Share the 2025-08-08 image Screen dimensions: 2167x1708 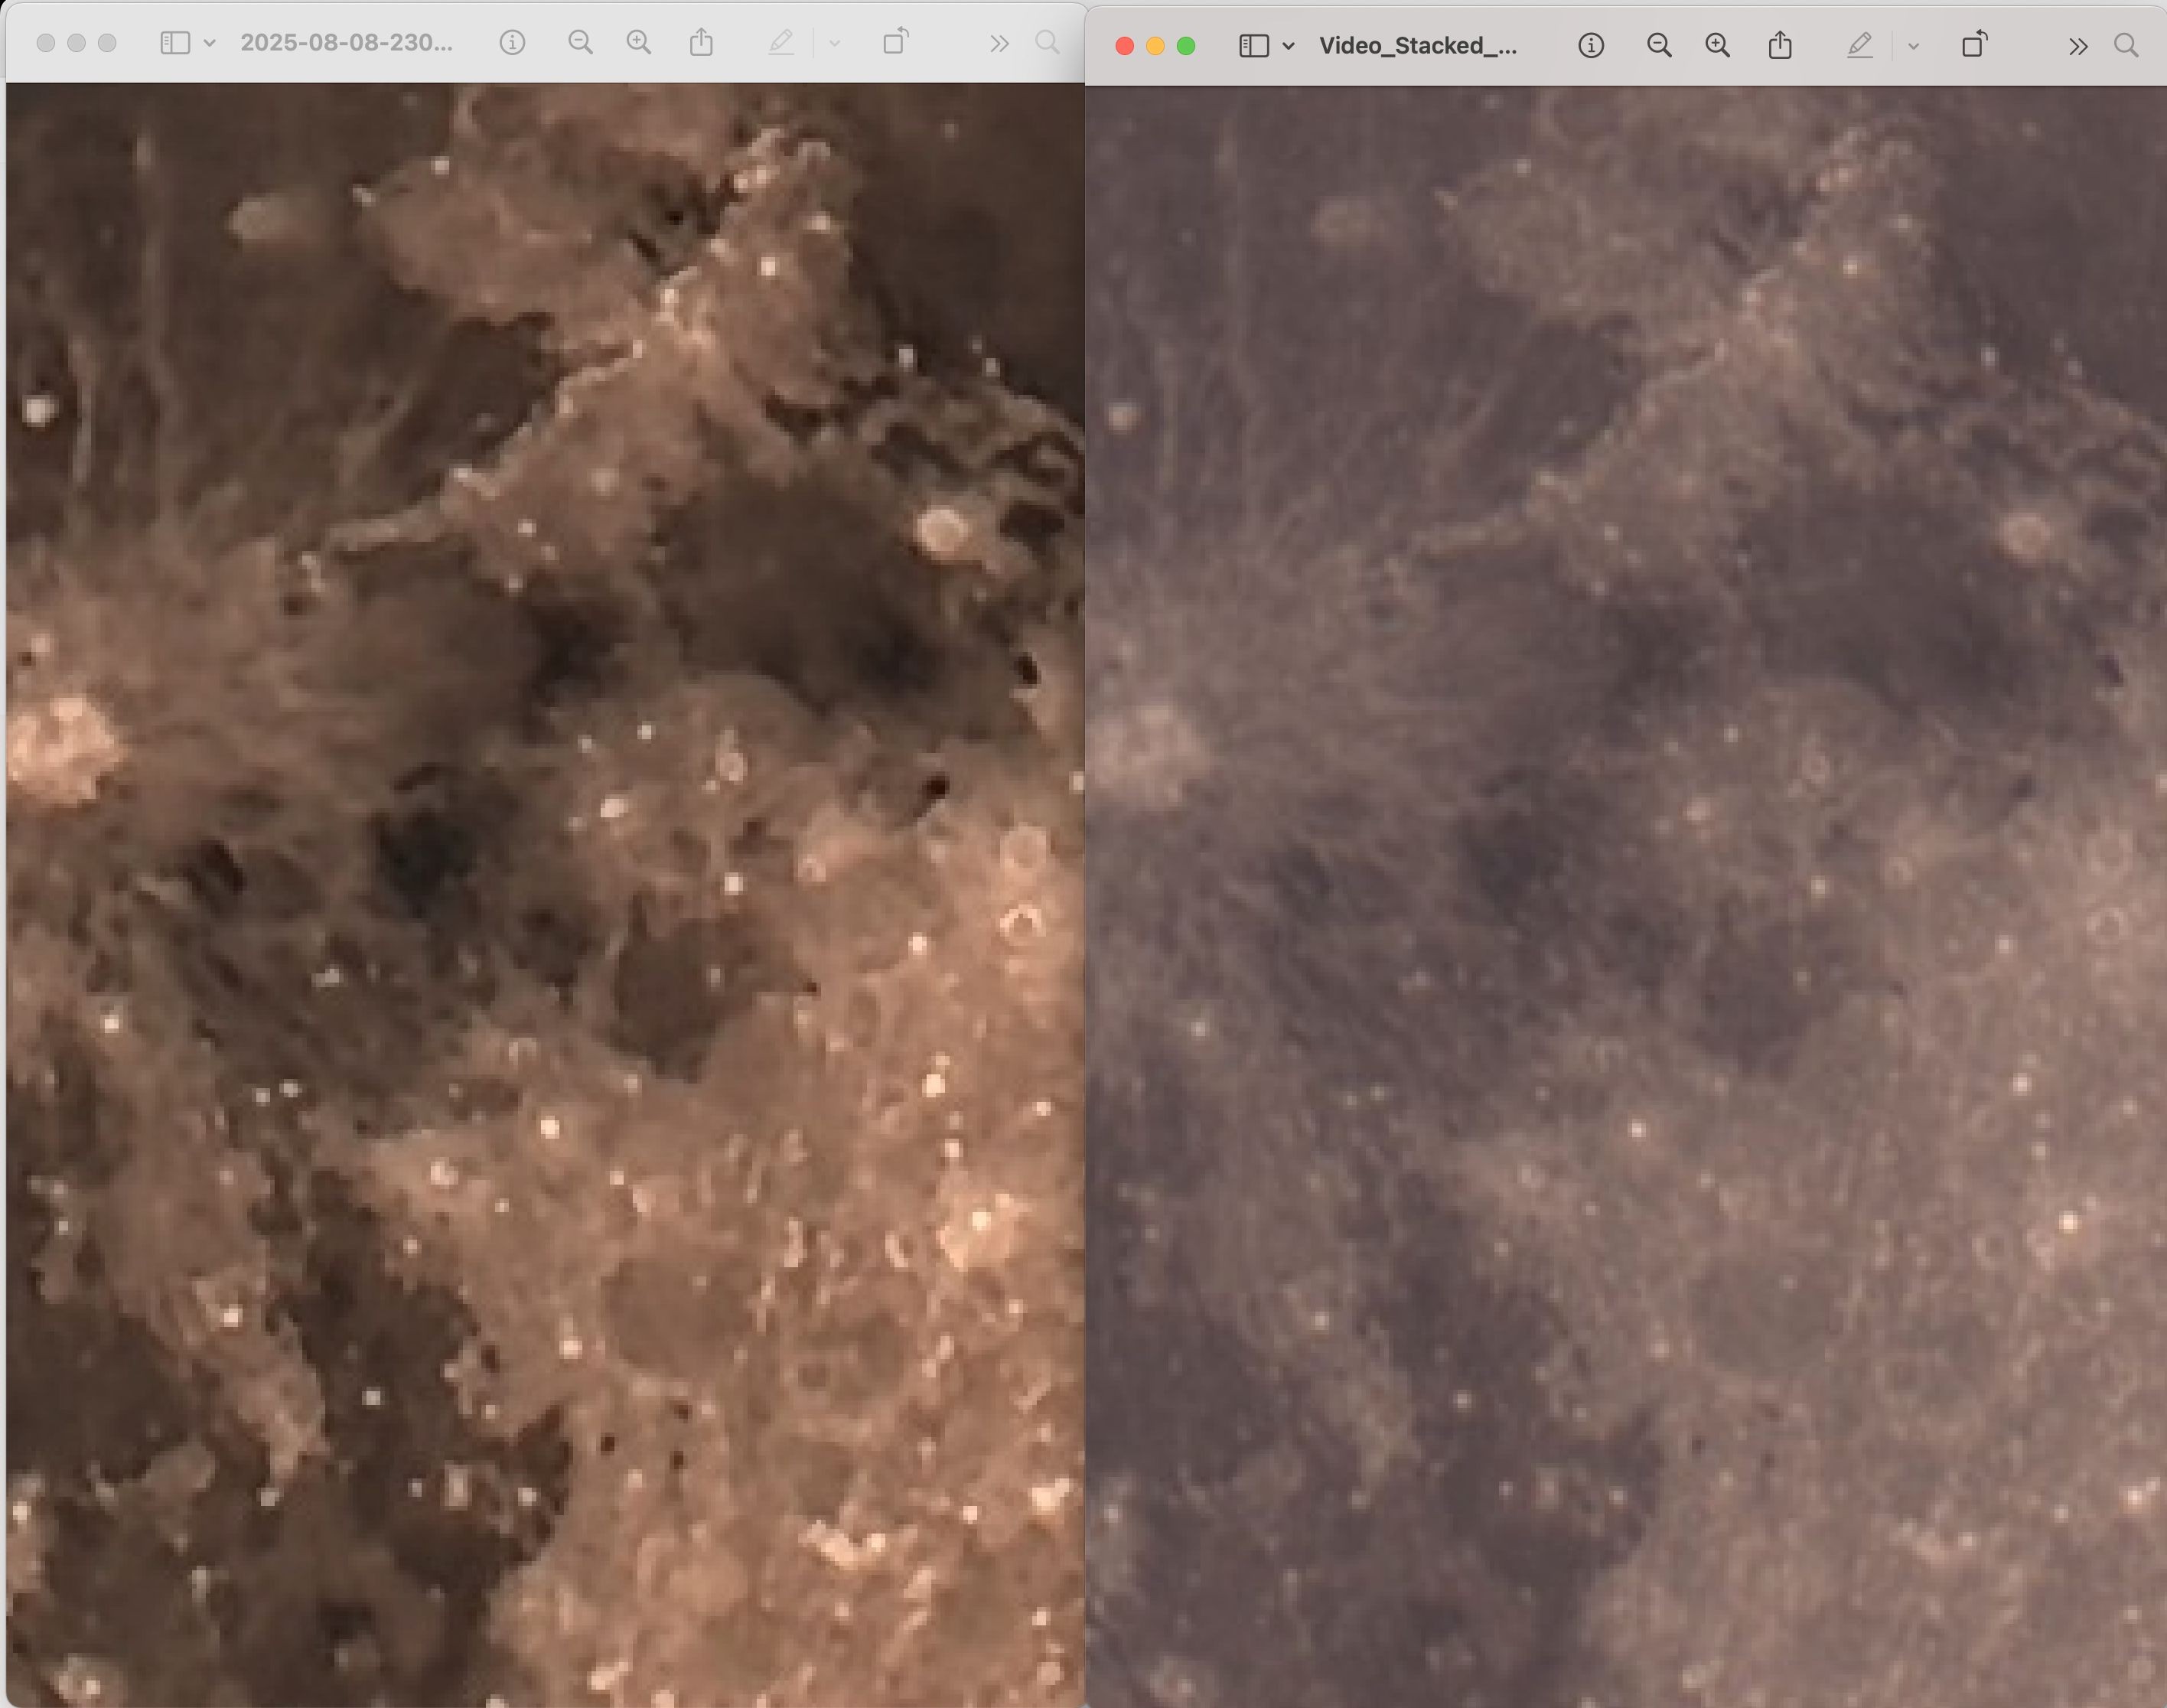coord(701,42)
